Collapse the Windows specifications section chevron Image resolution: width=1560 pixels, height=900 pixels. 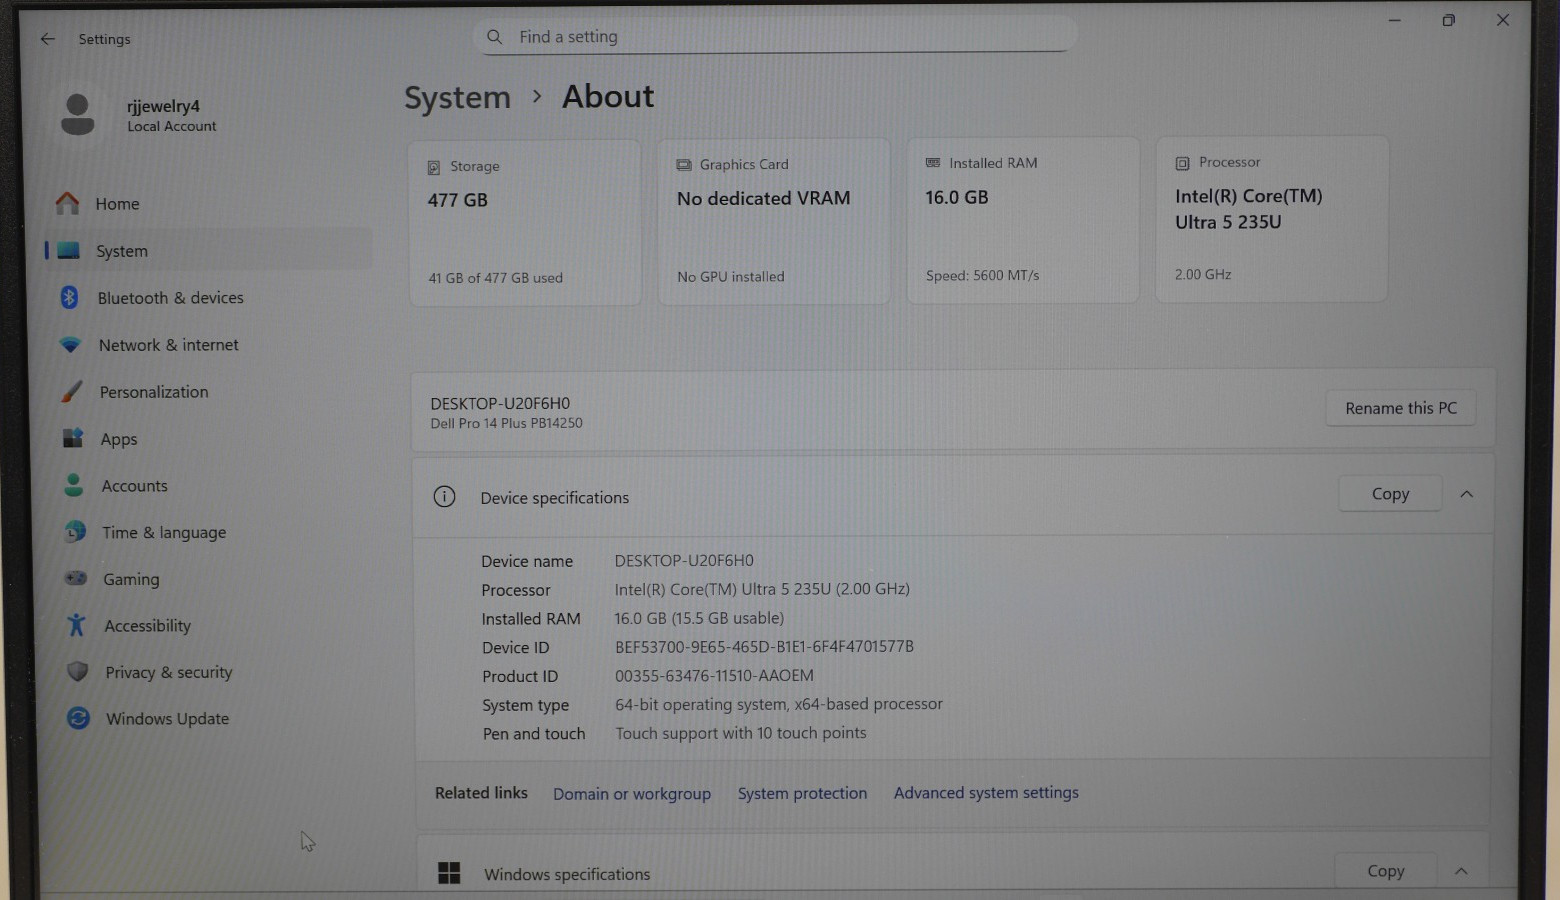[1461, 871]
